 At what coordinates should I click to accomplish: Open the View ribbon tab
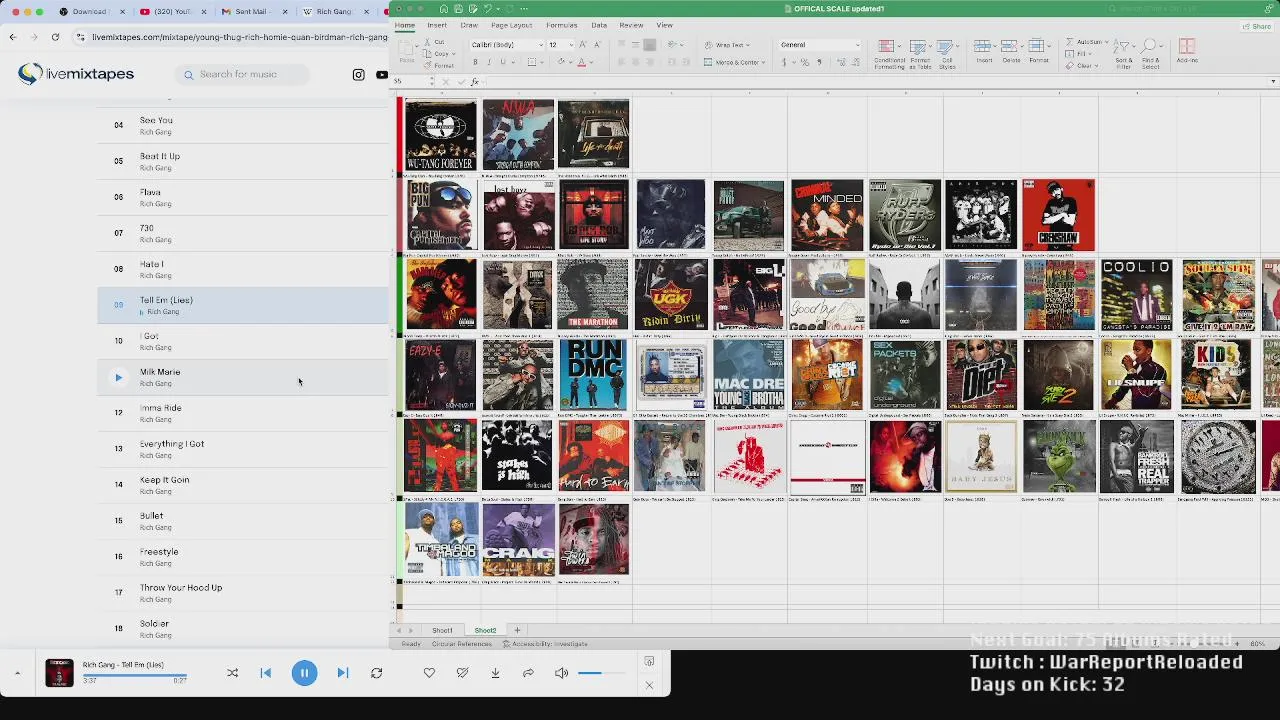(664, 25)
